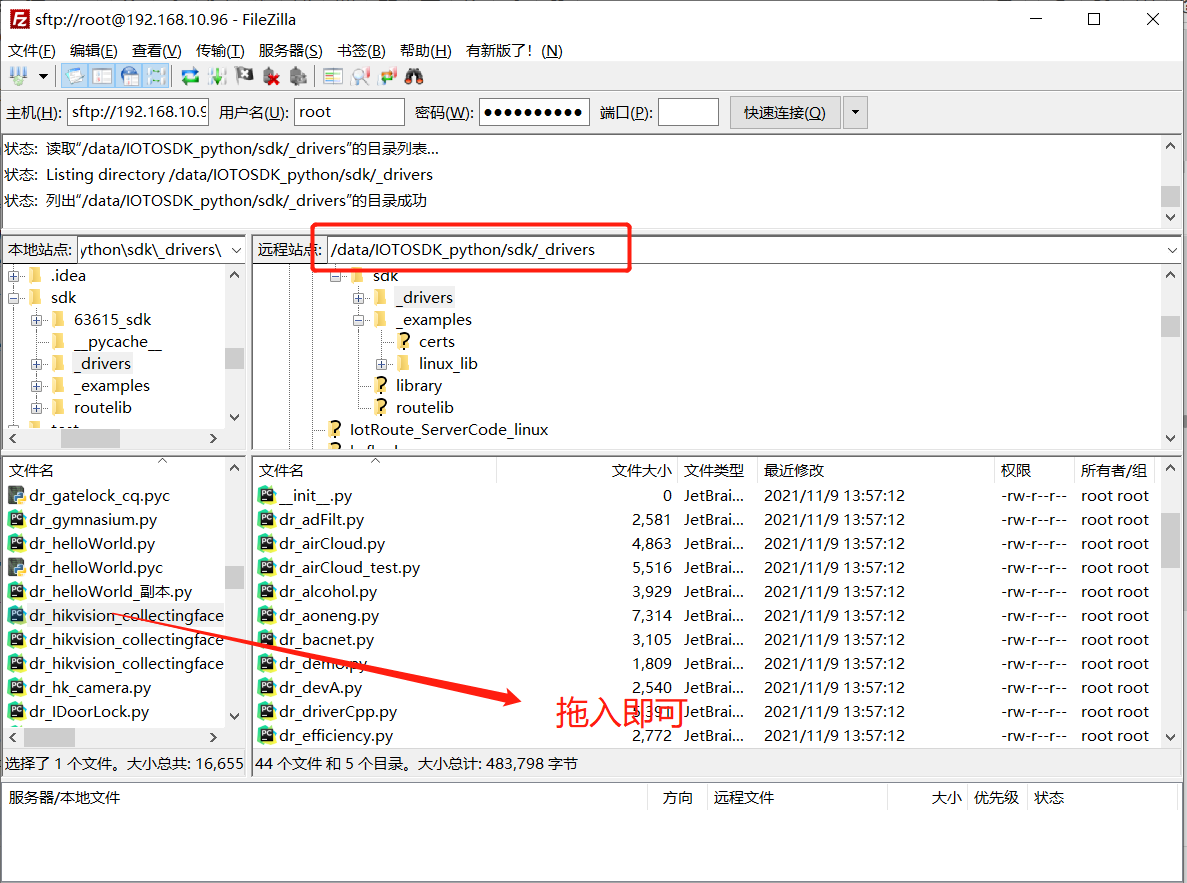The image size is (1187, 883).
Task: Click the 文件大小 column header
Action: [x=641, y=470]
